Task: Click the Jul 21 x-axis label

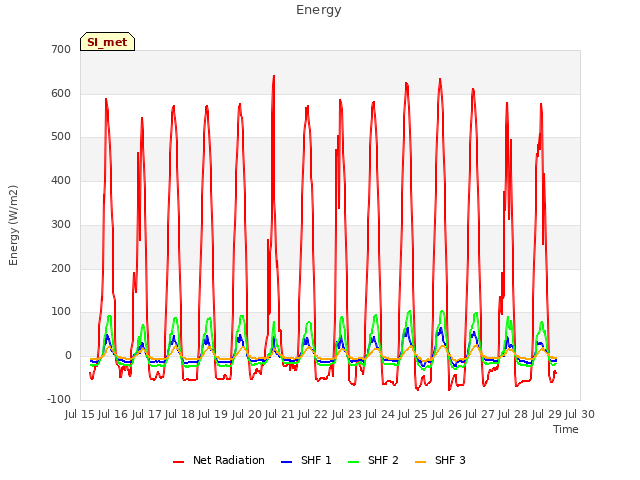Action: 280,415
